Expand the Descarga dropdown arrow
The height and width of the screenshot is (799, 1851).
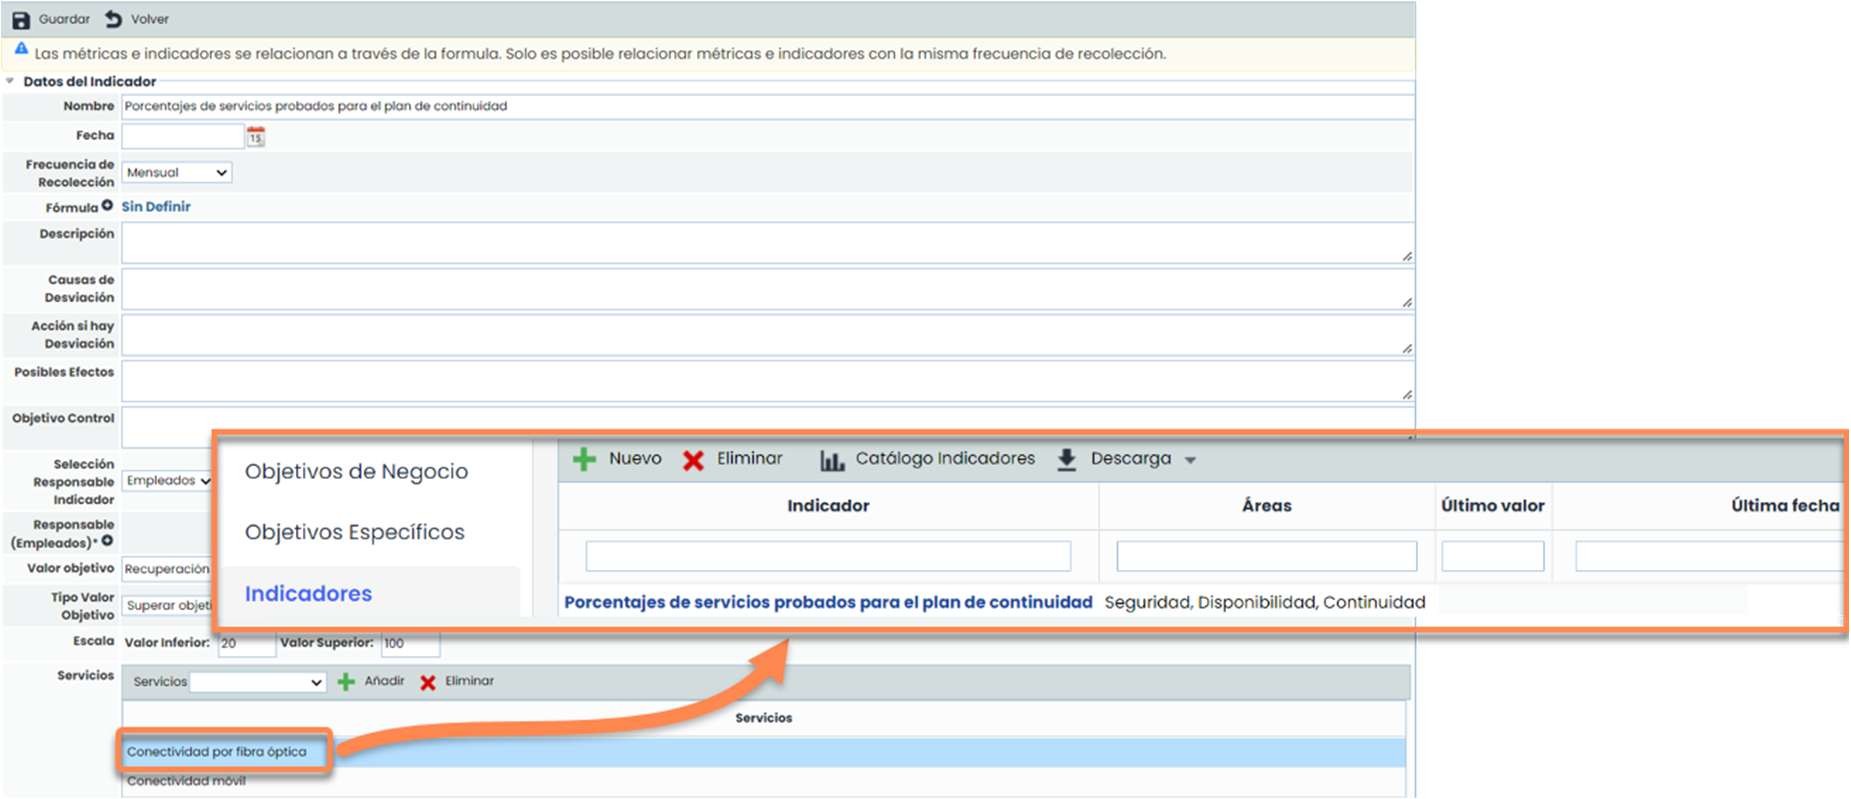coord(1190,460)
